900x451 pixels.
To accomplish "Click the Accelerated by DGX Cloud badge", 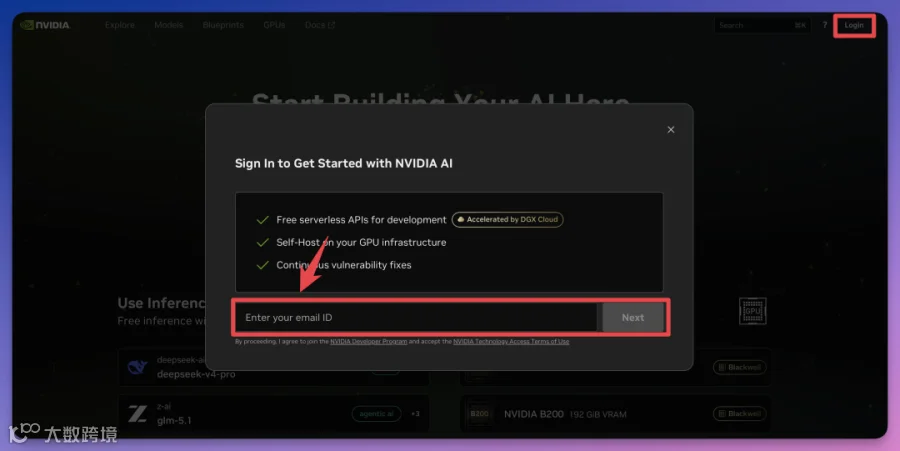I will coord(507,220).
